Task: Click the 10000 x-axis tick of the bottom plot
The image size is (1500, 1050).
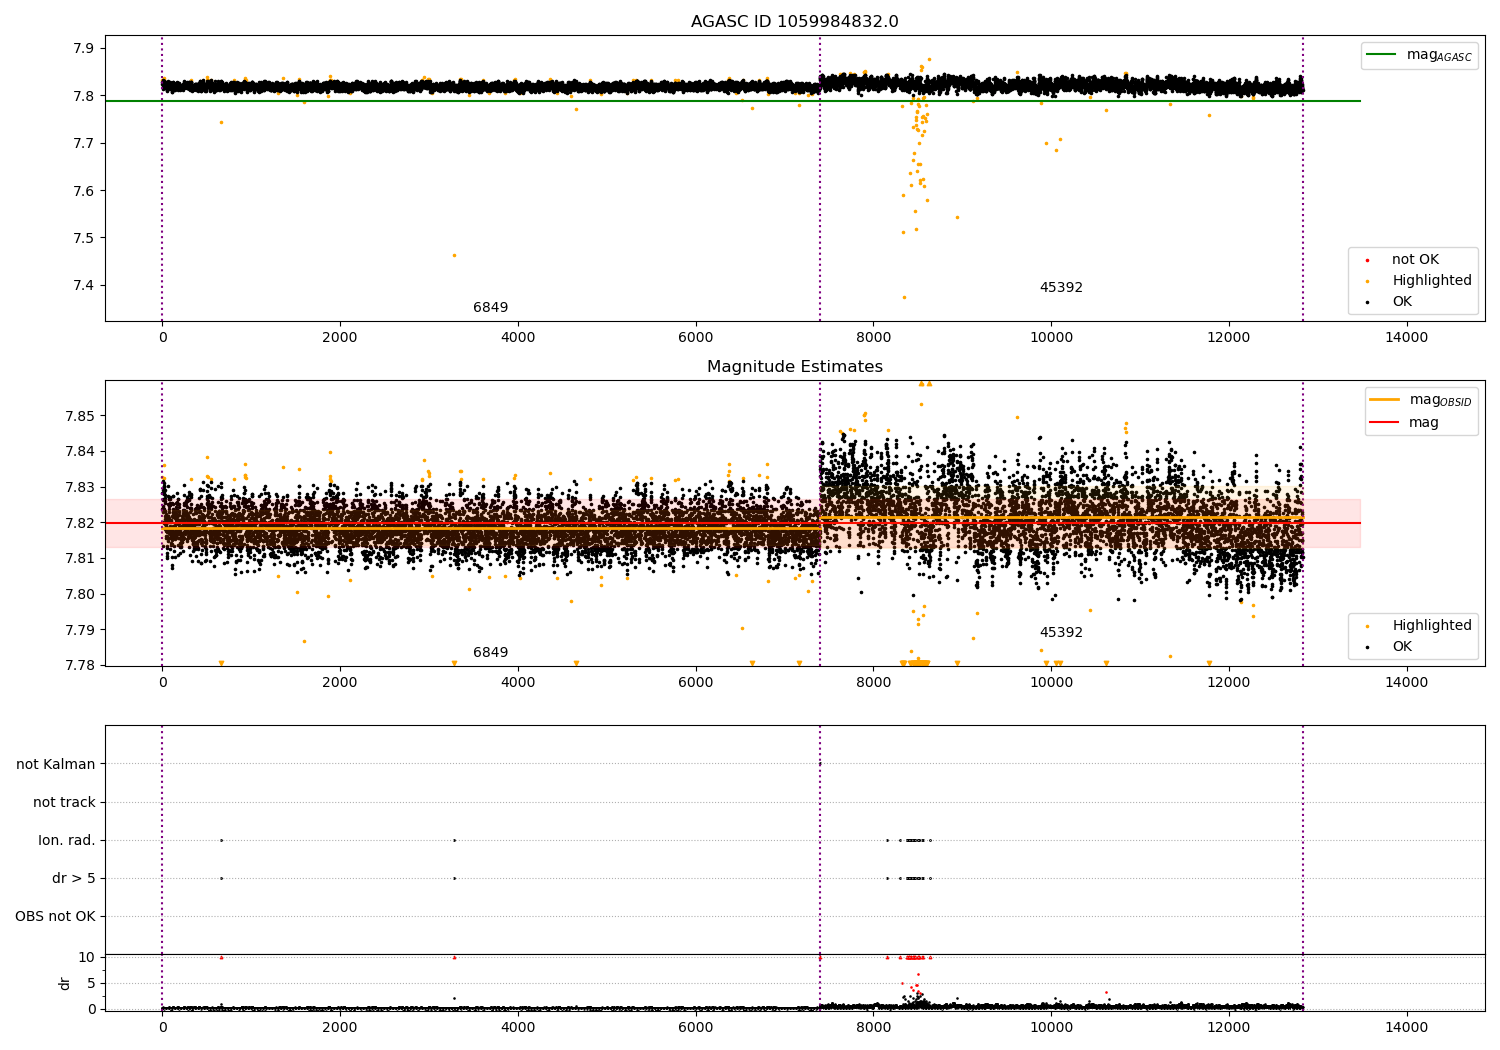Action: tap(1051, 1028)
